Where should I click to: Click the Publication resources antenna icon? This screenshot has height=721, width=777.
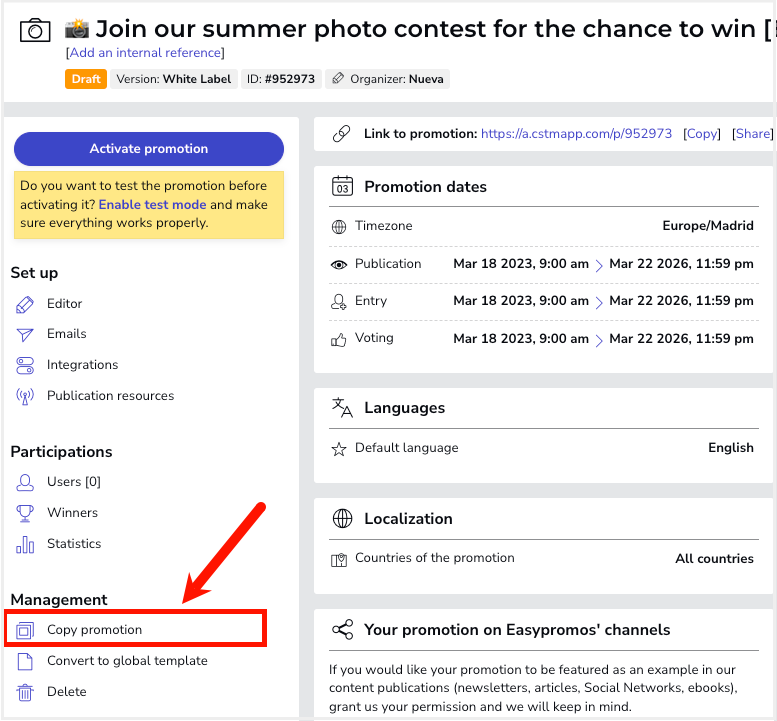click(x=25, y=396)
